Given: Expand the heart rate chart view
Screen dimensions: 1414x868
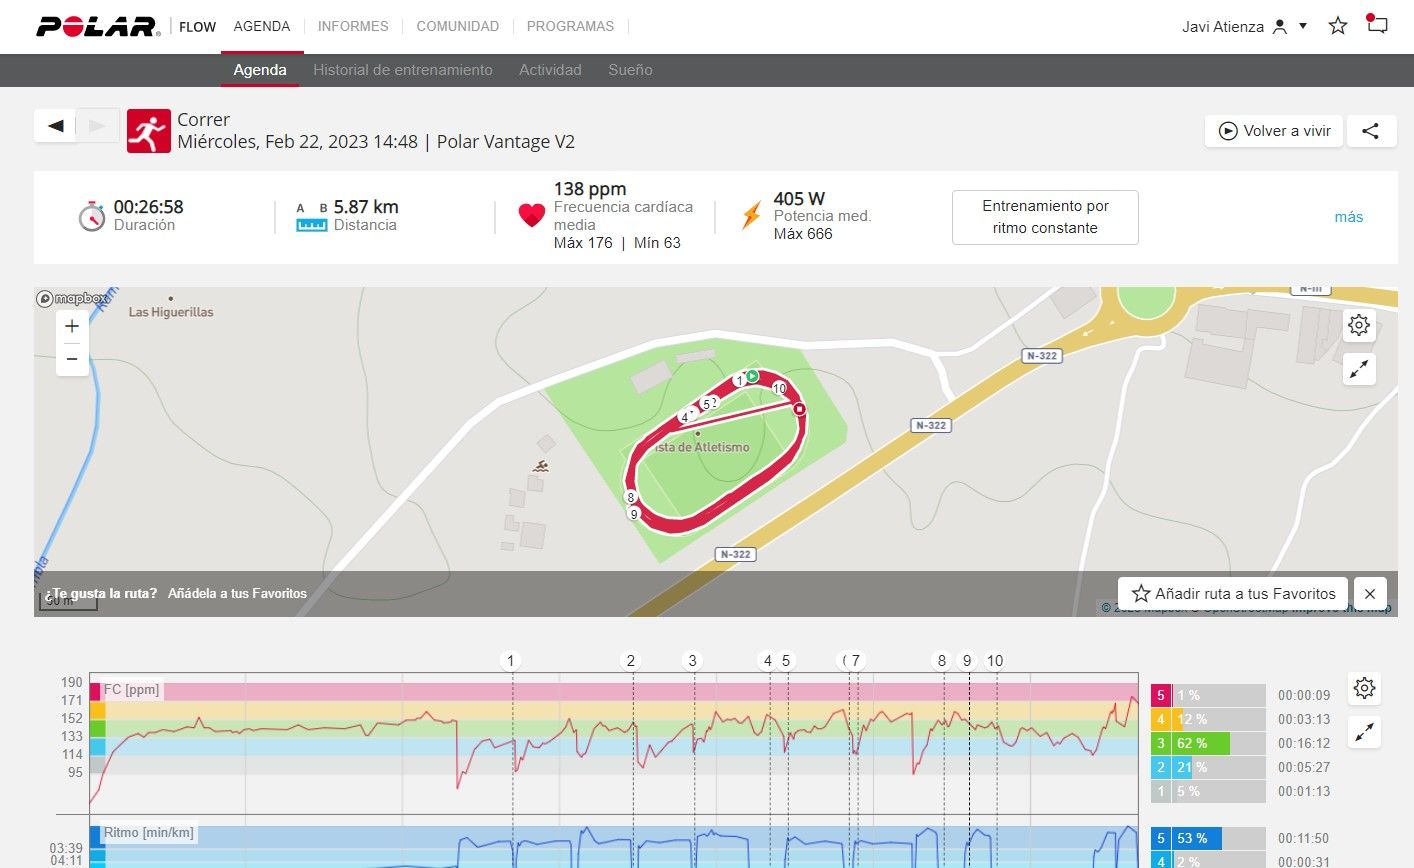Looking at the screenshot, I should tap(1364, 732).
